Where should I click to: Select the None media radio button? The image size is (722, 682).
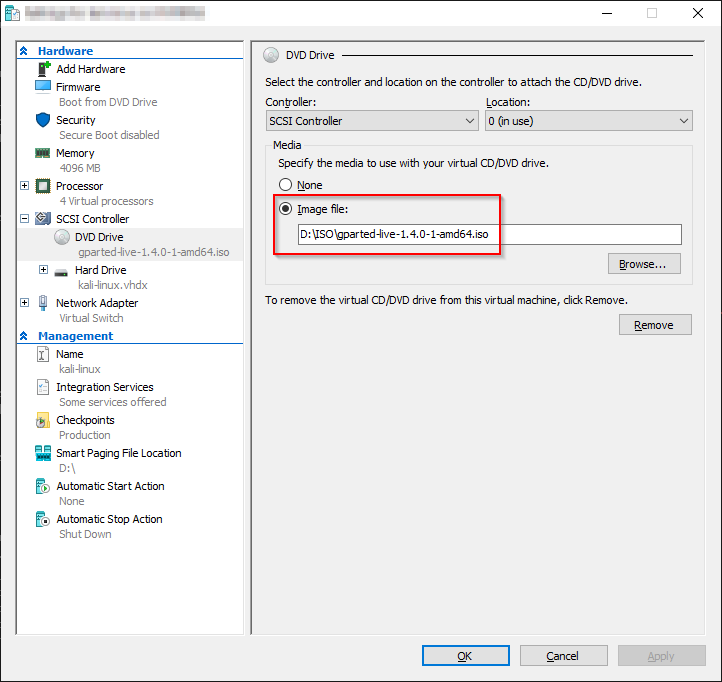click(x=286, y=185)
